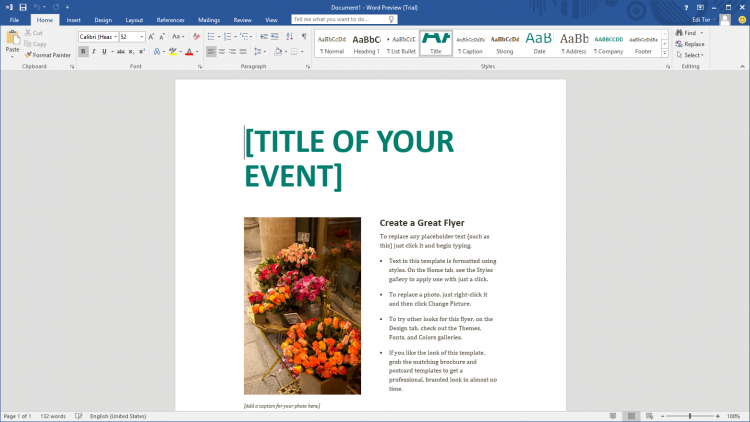This screenshot has width=750, height=422.
Task: Click the Undo arrow icon
Action: click(37, 7)
